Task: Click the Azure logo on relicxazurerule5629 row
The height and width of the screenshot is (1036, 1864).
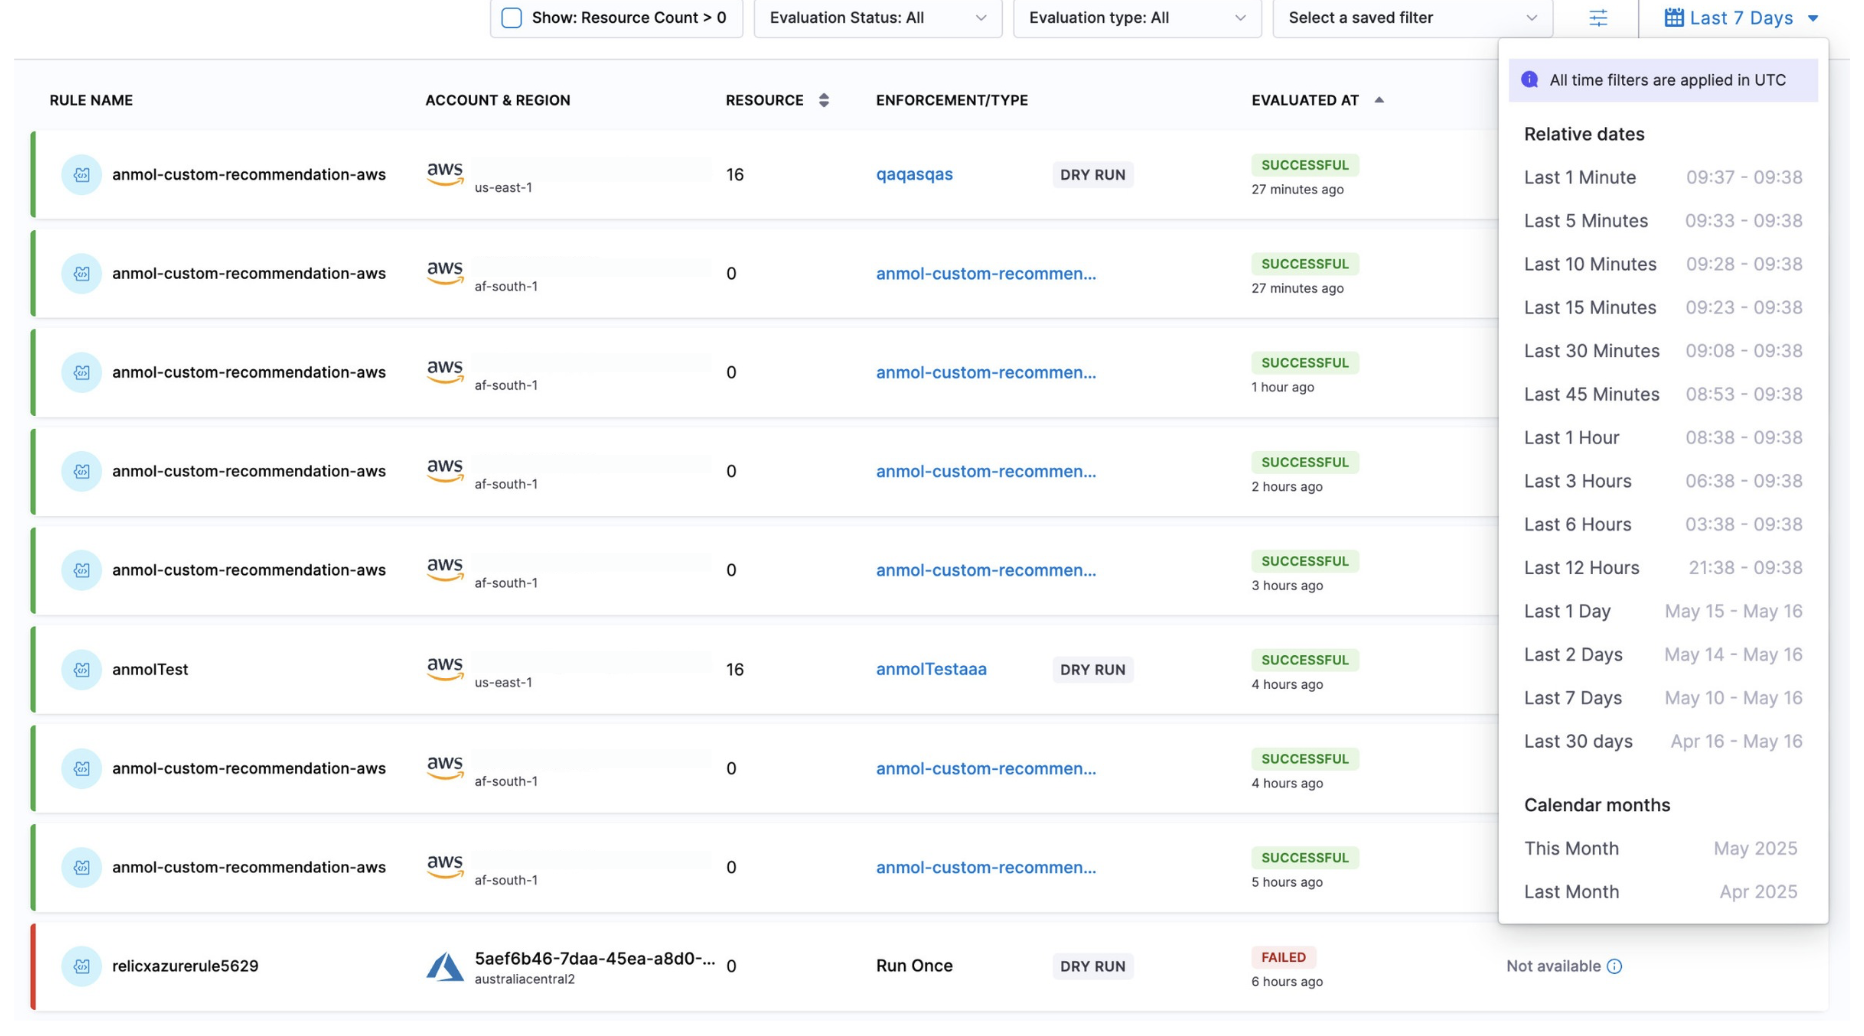Action: 445,967
